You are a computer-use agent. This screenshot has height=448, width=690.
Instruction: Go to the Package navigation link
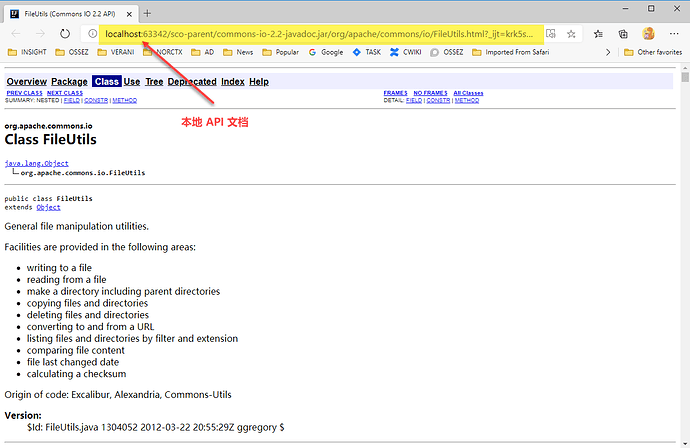click(x=69, y=81)
